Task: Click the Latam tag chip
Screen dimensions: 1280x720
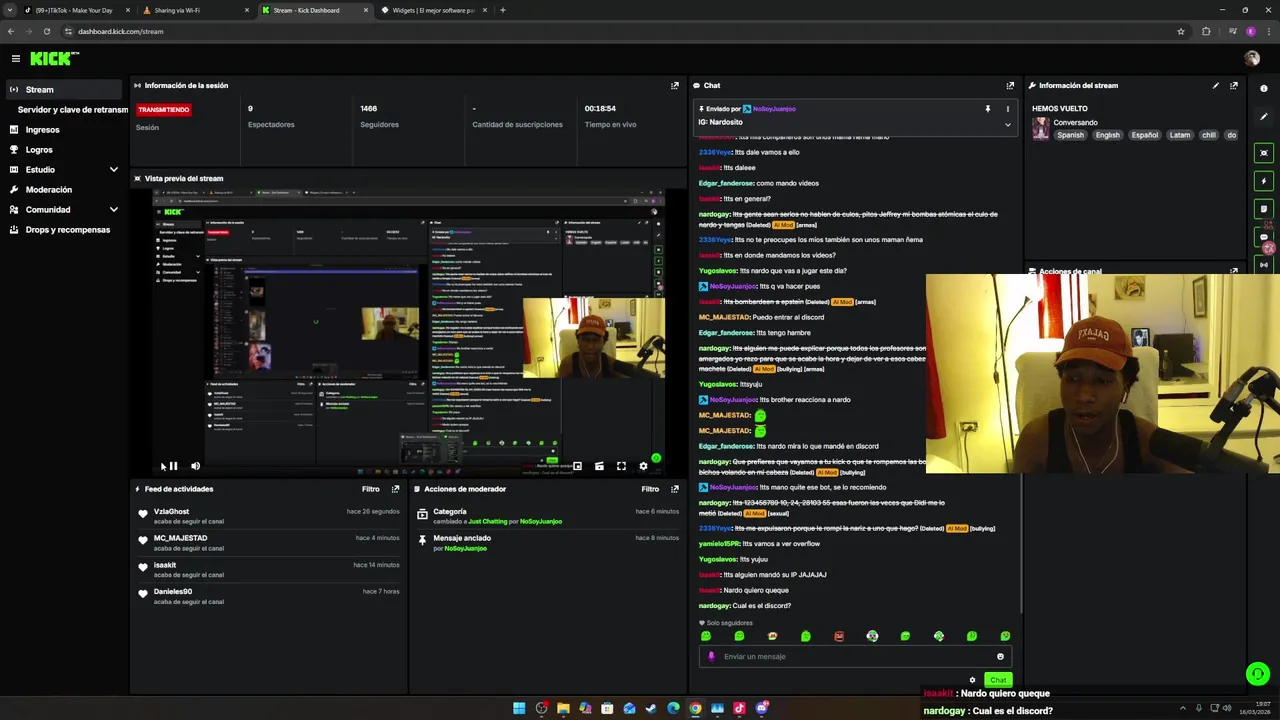Action: 1180,135
